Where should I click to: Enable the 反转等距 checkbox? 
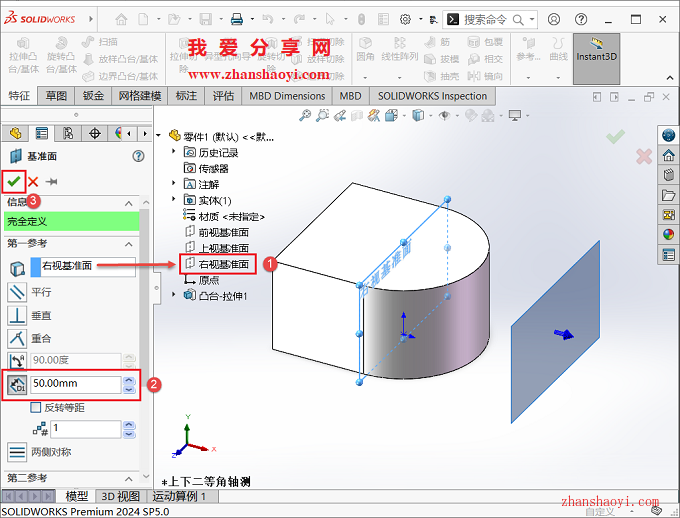[36, 407]
